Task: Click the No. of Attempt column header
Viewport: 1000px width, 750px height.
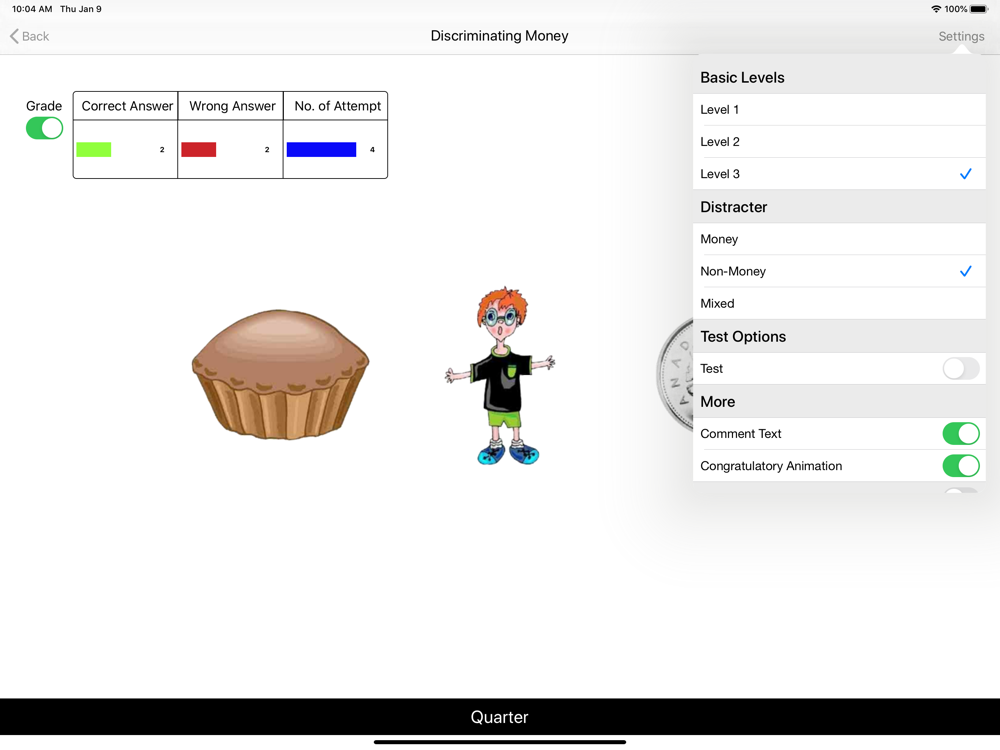Action: (x=337, y=106)
